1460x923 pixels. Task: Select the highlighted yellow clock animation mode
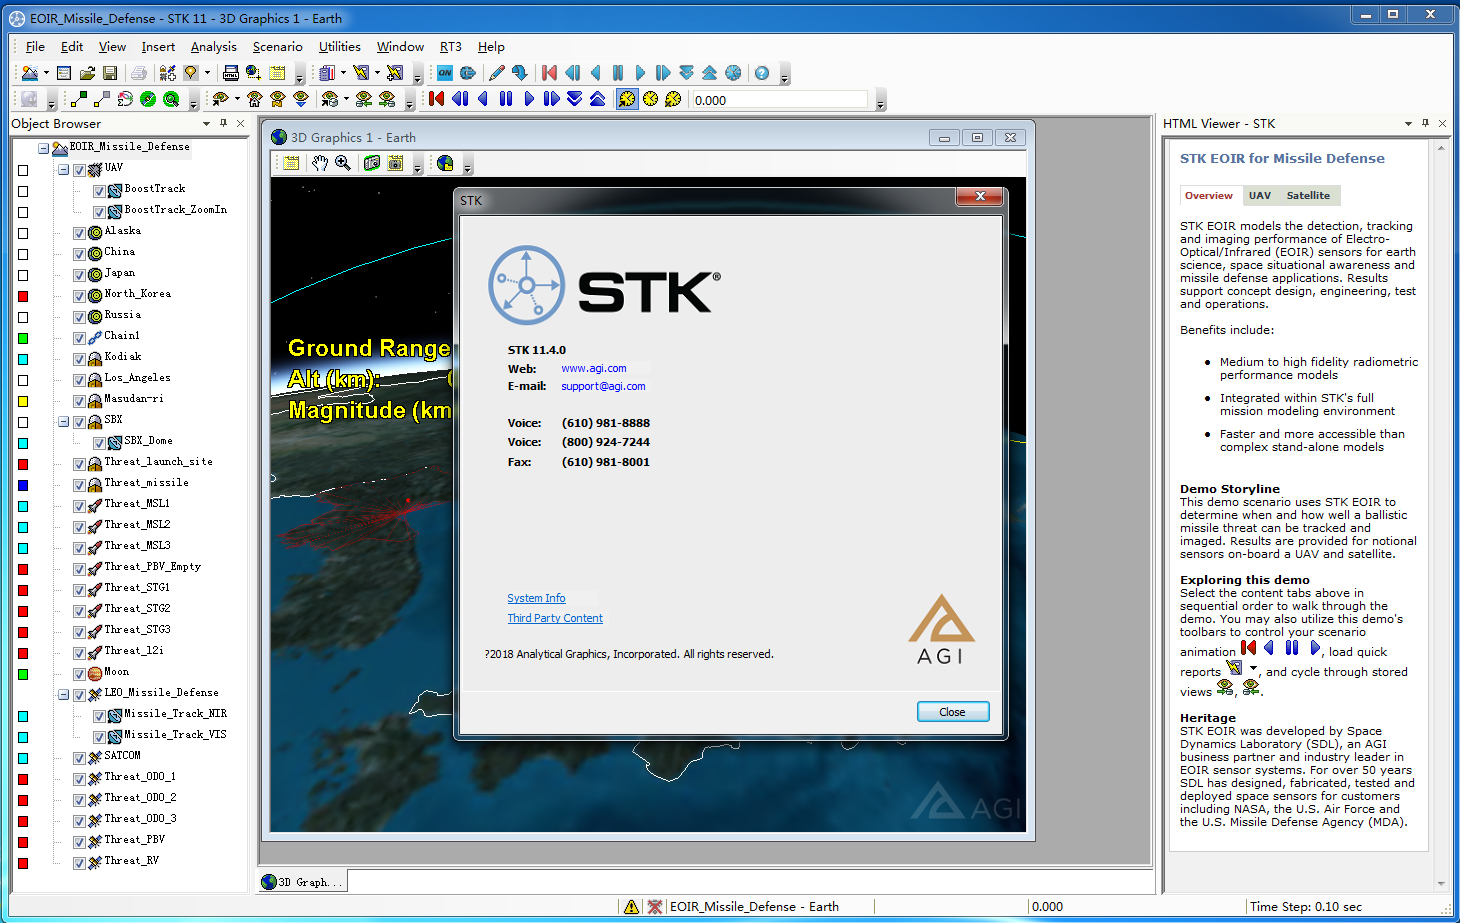[x=627, y=99]
